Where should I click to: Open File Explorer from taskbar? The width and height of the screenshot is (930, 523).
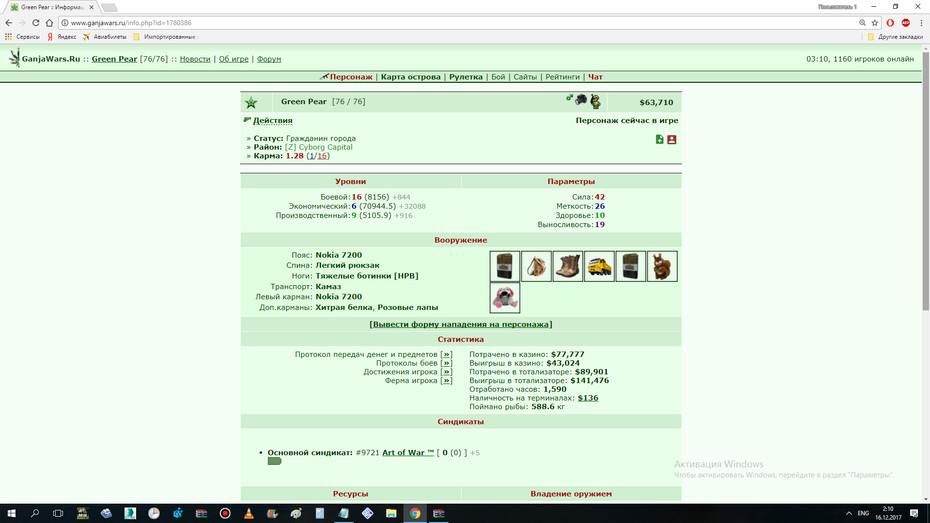pos(391,514)
